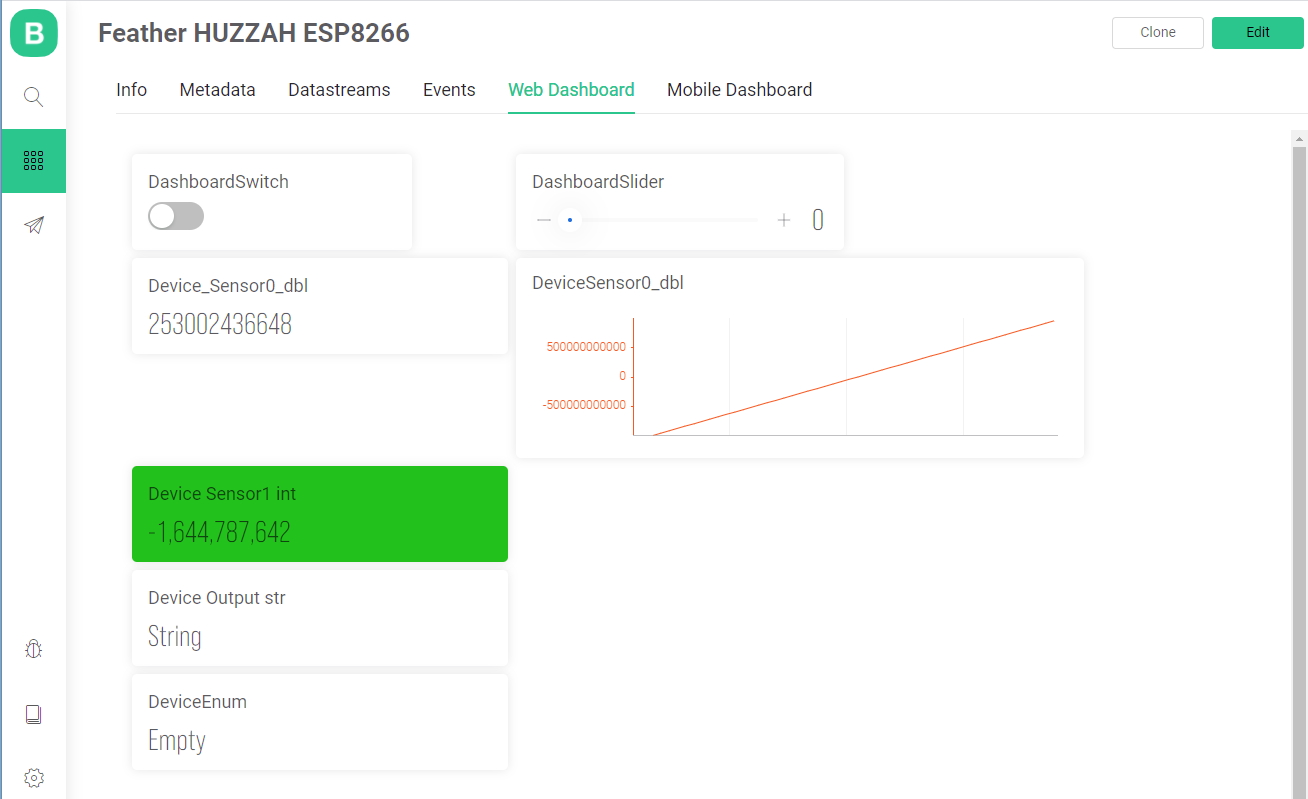Click the value -1,644,787,642
The height and width of the screenshot is (799, 1308).
pyautogui.click(x=219, y=532)
